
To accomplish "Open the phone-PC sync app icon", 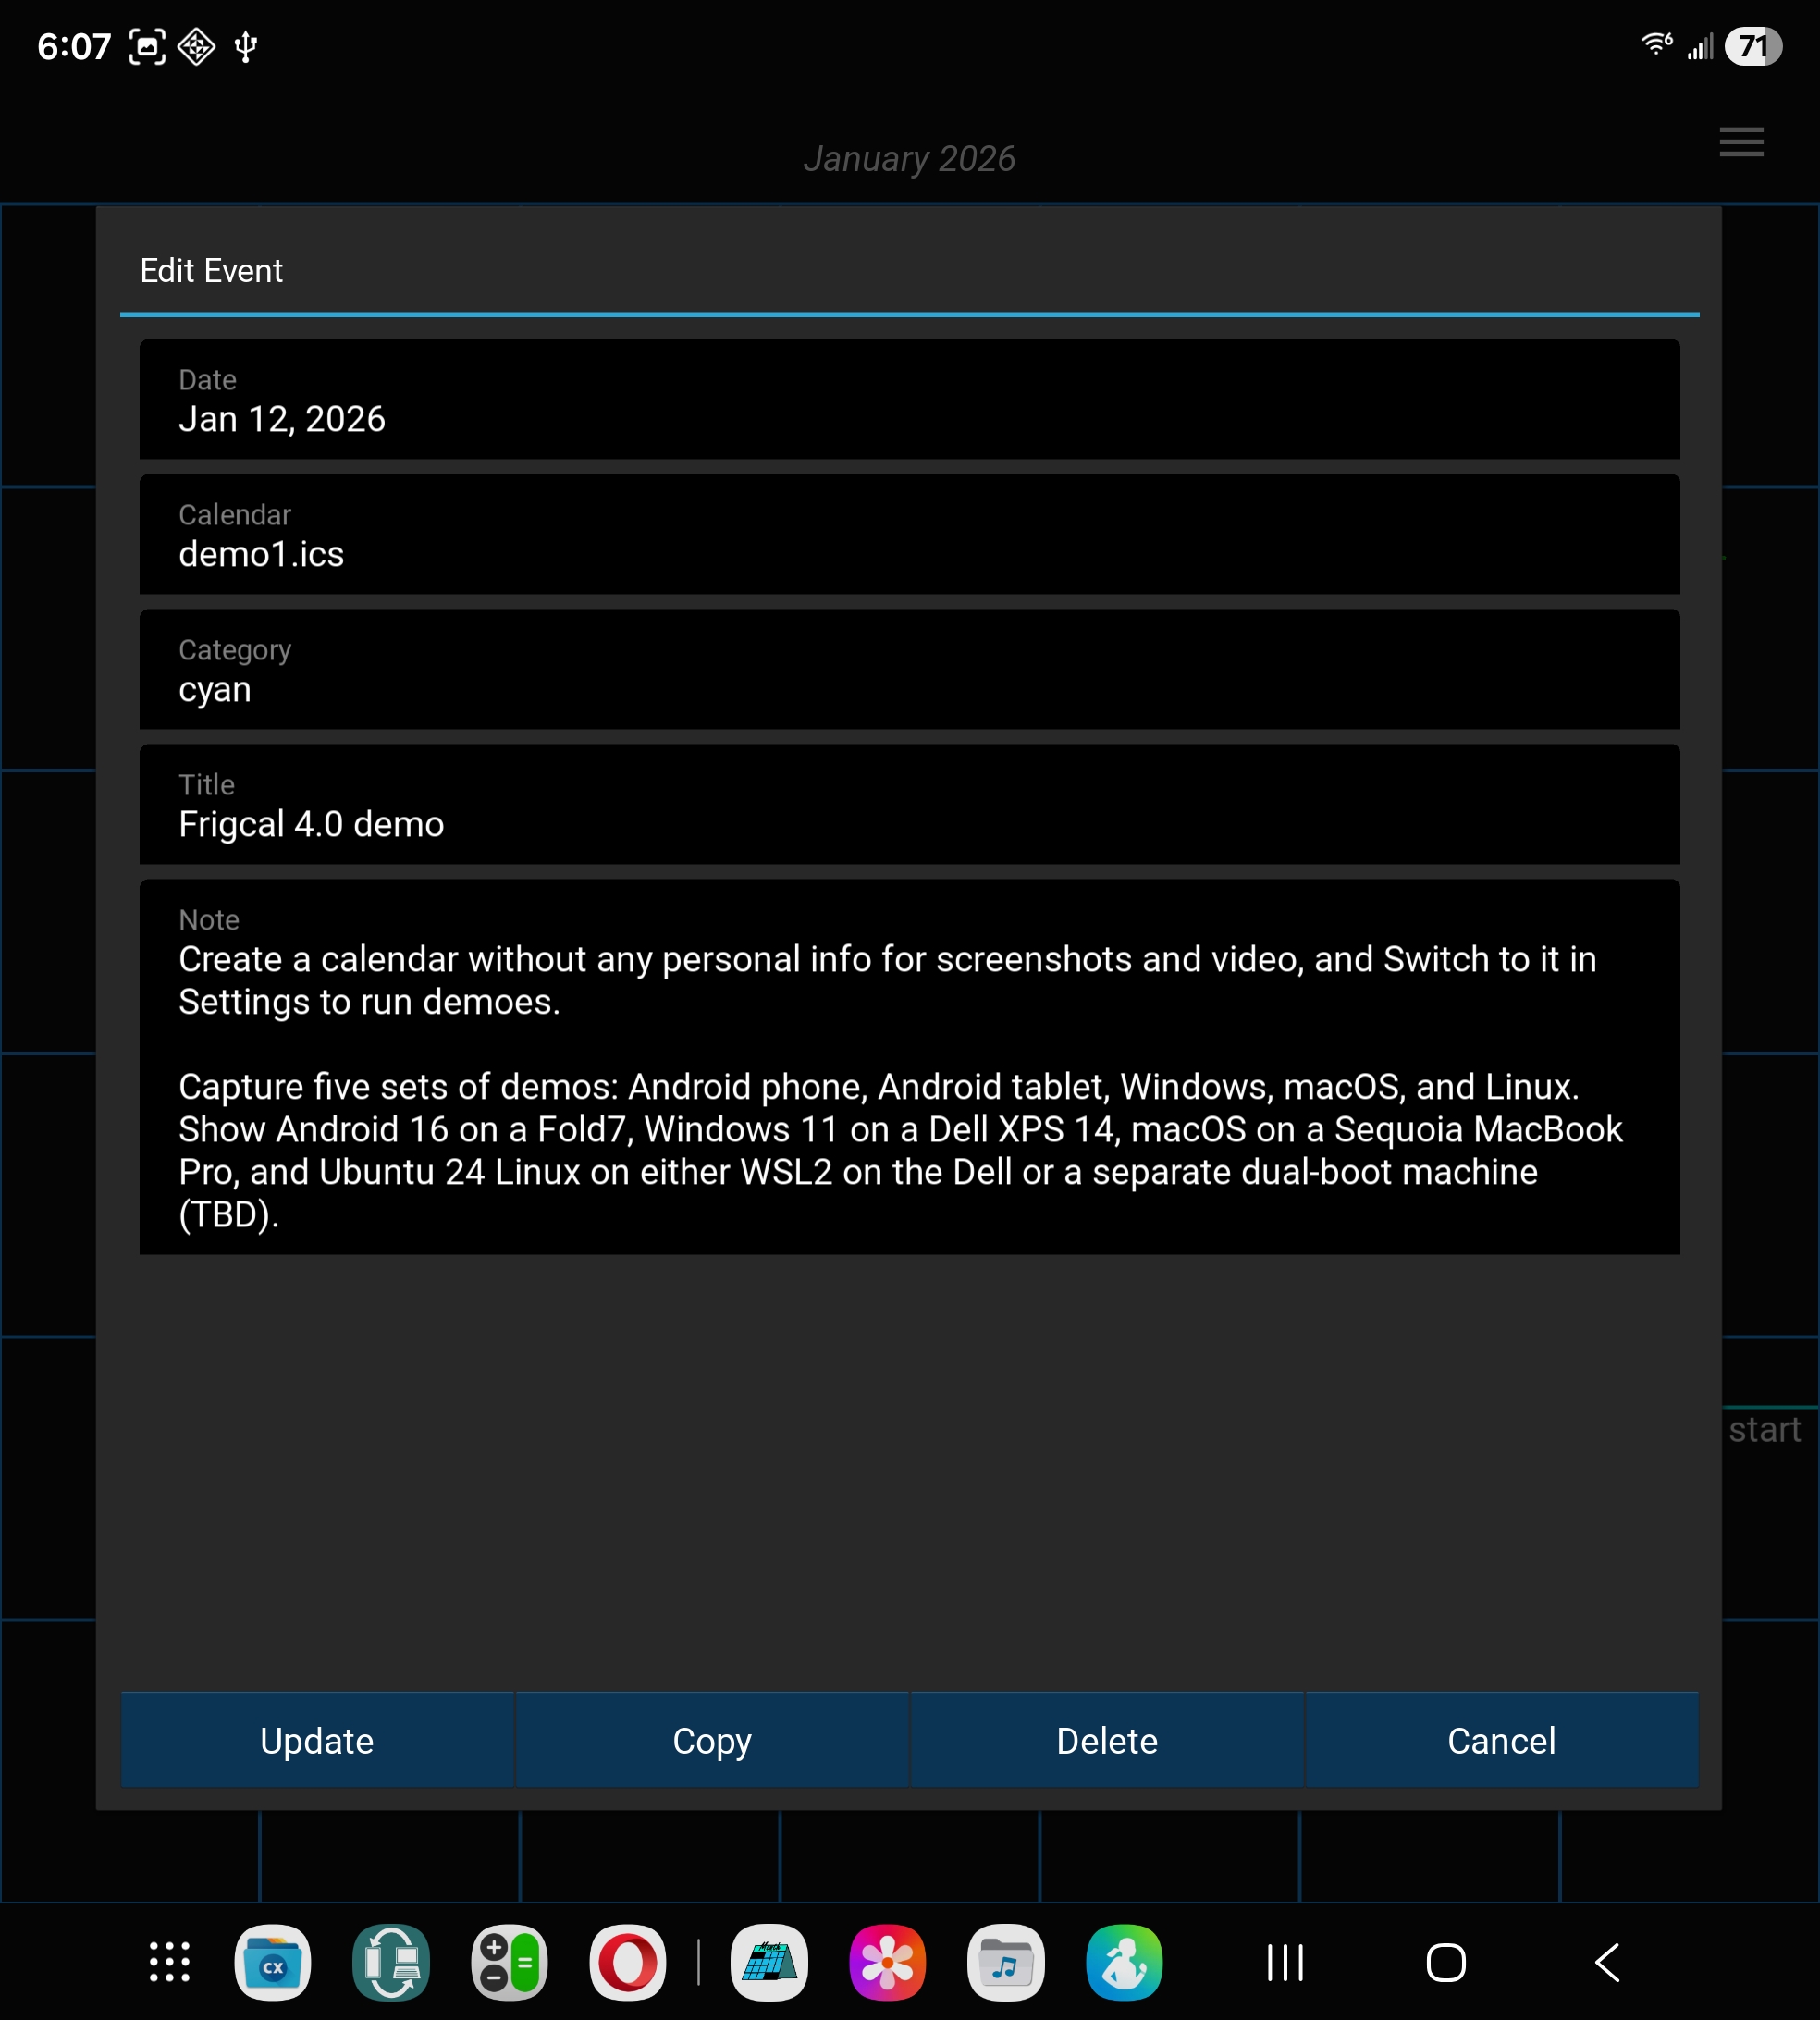I will (x=391, y=1962).
